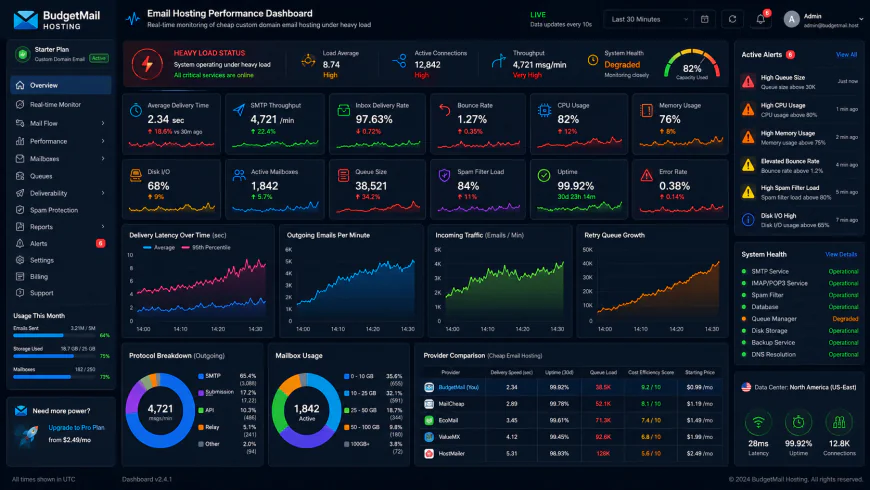This screenshot has width=870, height=490.
Task: Click the Spam Filter Load shield icon
Action: (444, 176)
